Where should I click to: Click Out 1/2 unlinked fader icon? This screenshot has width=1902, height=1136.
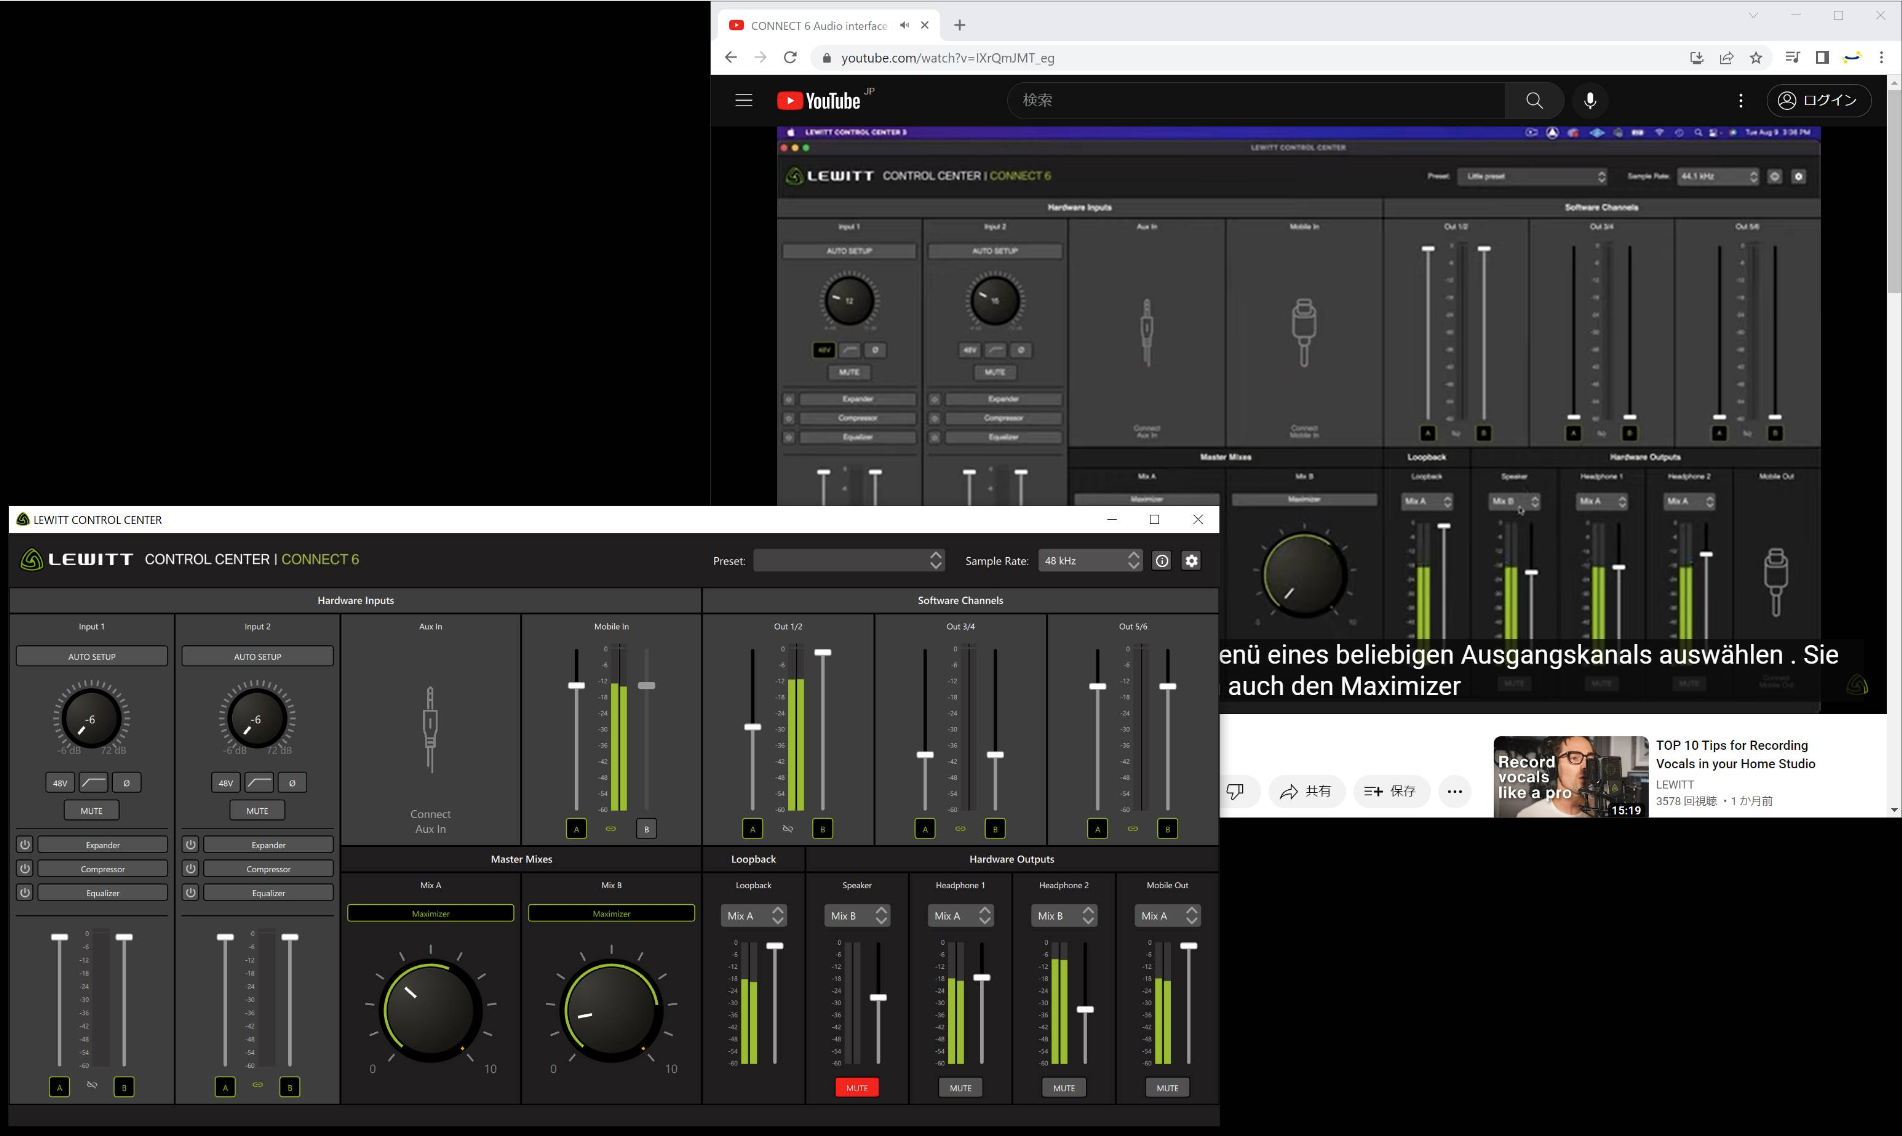click(788, 829)
